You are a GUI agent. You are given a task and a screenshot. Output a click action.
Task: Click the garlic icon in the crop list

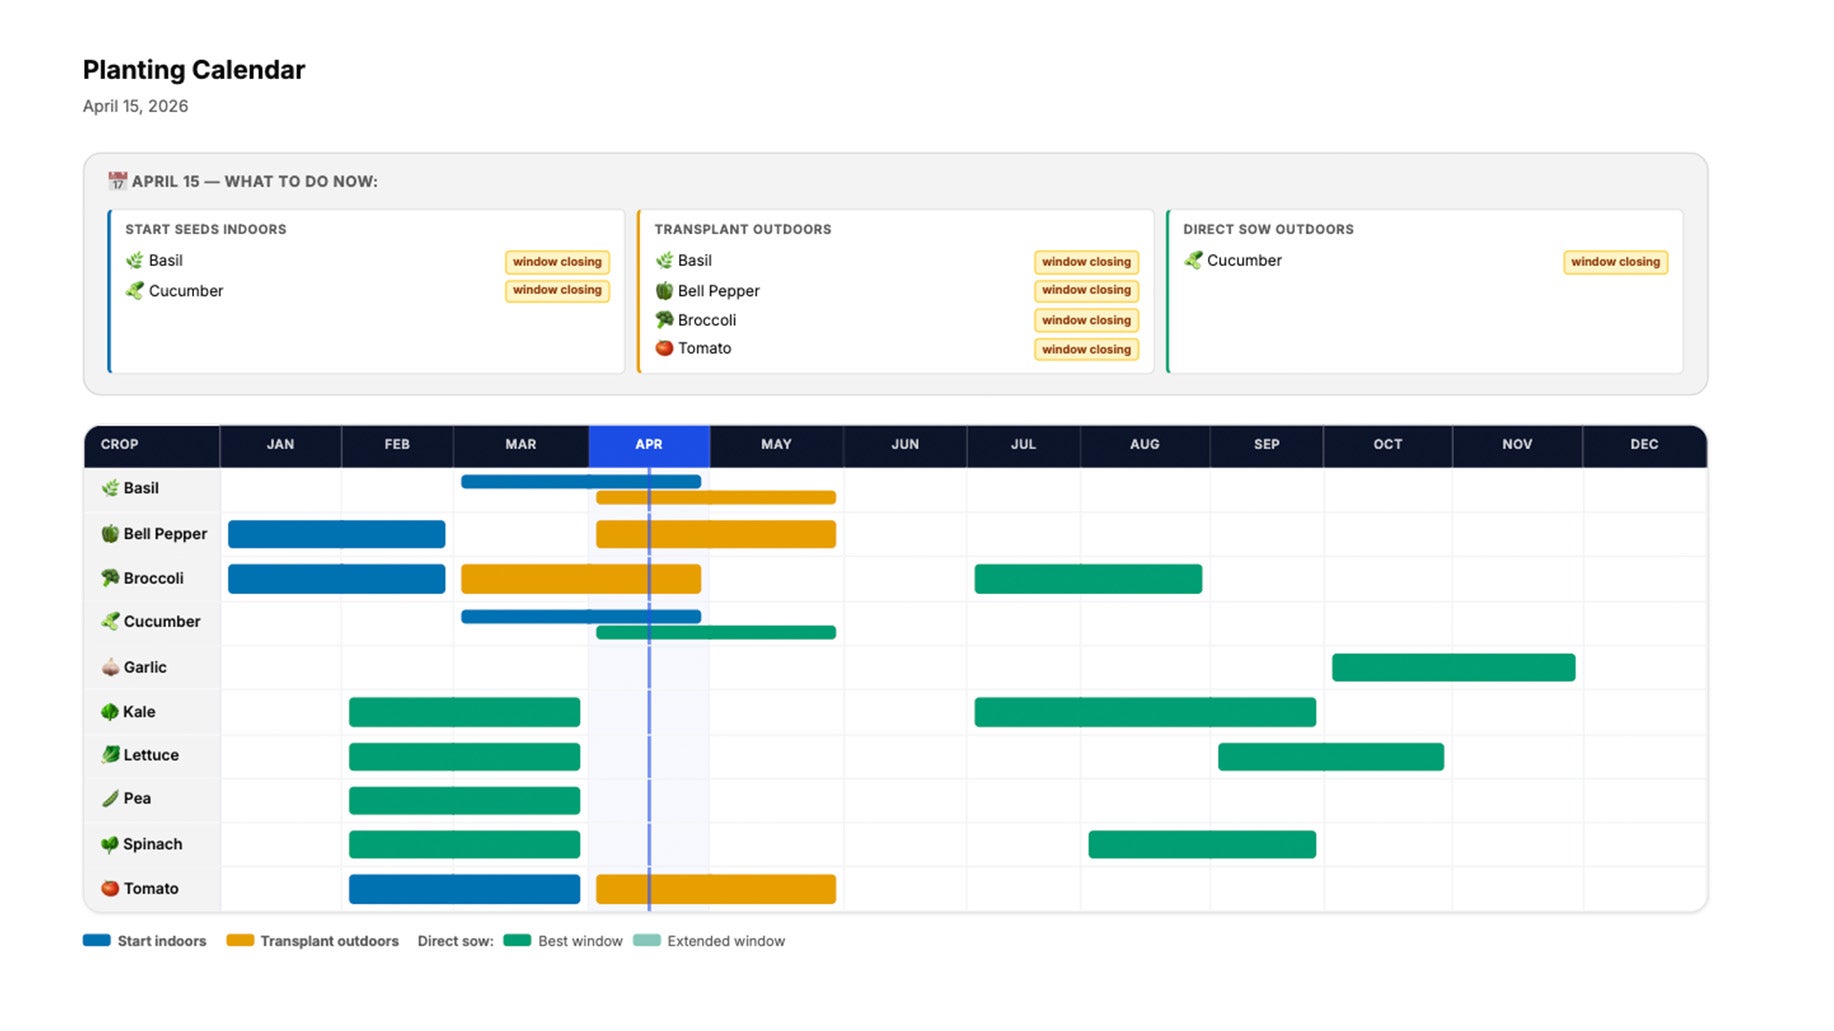coord(110,667)
